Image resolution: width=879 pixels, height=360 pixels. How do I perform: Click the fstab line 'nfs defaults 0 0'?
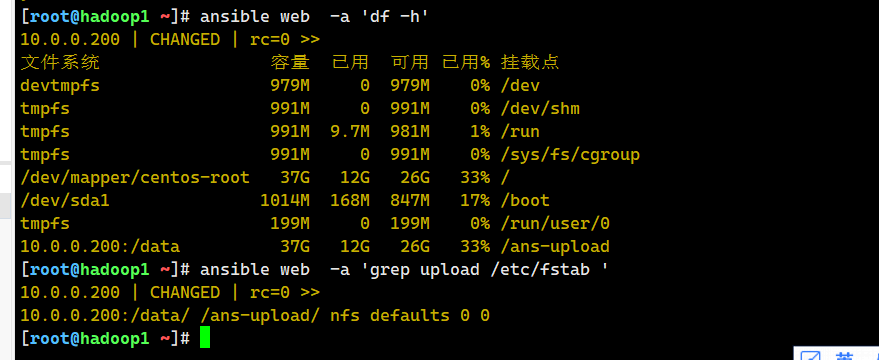point(410,316)
